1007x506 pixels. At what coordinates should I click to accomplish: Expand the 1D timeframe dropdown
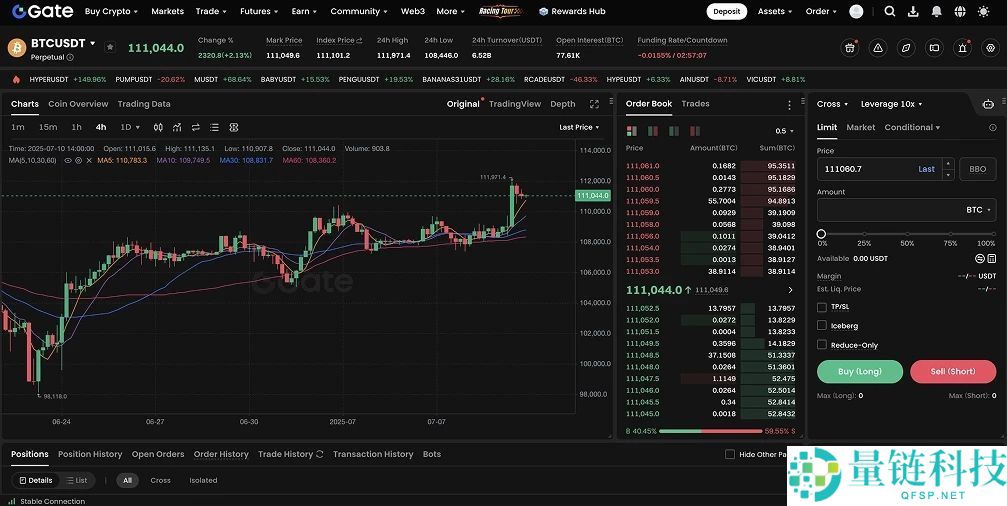130,127
